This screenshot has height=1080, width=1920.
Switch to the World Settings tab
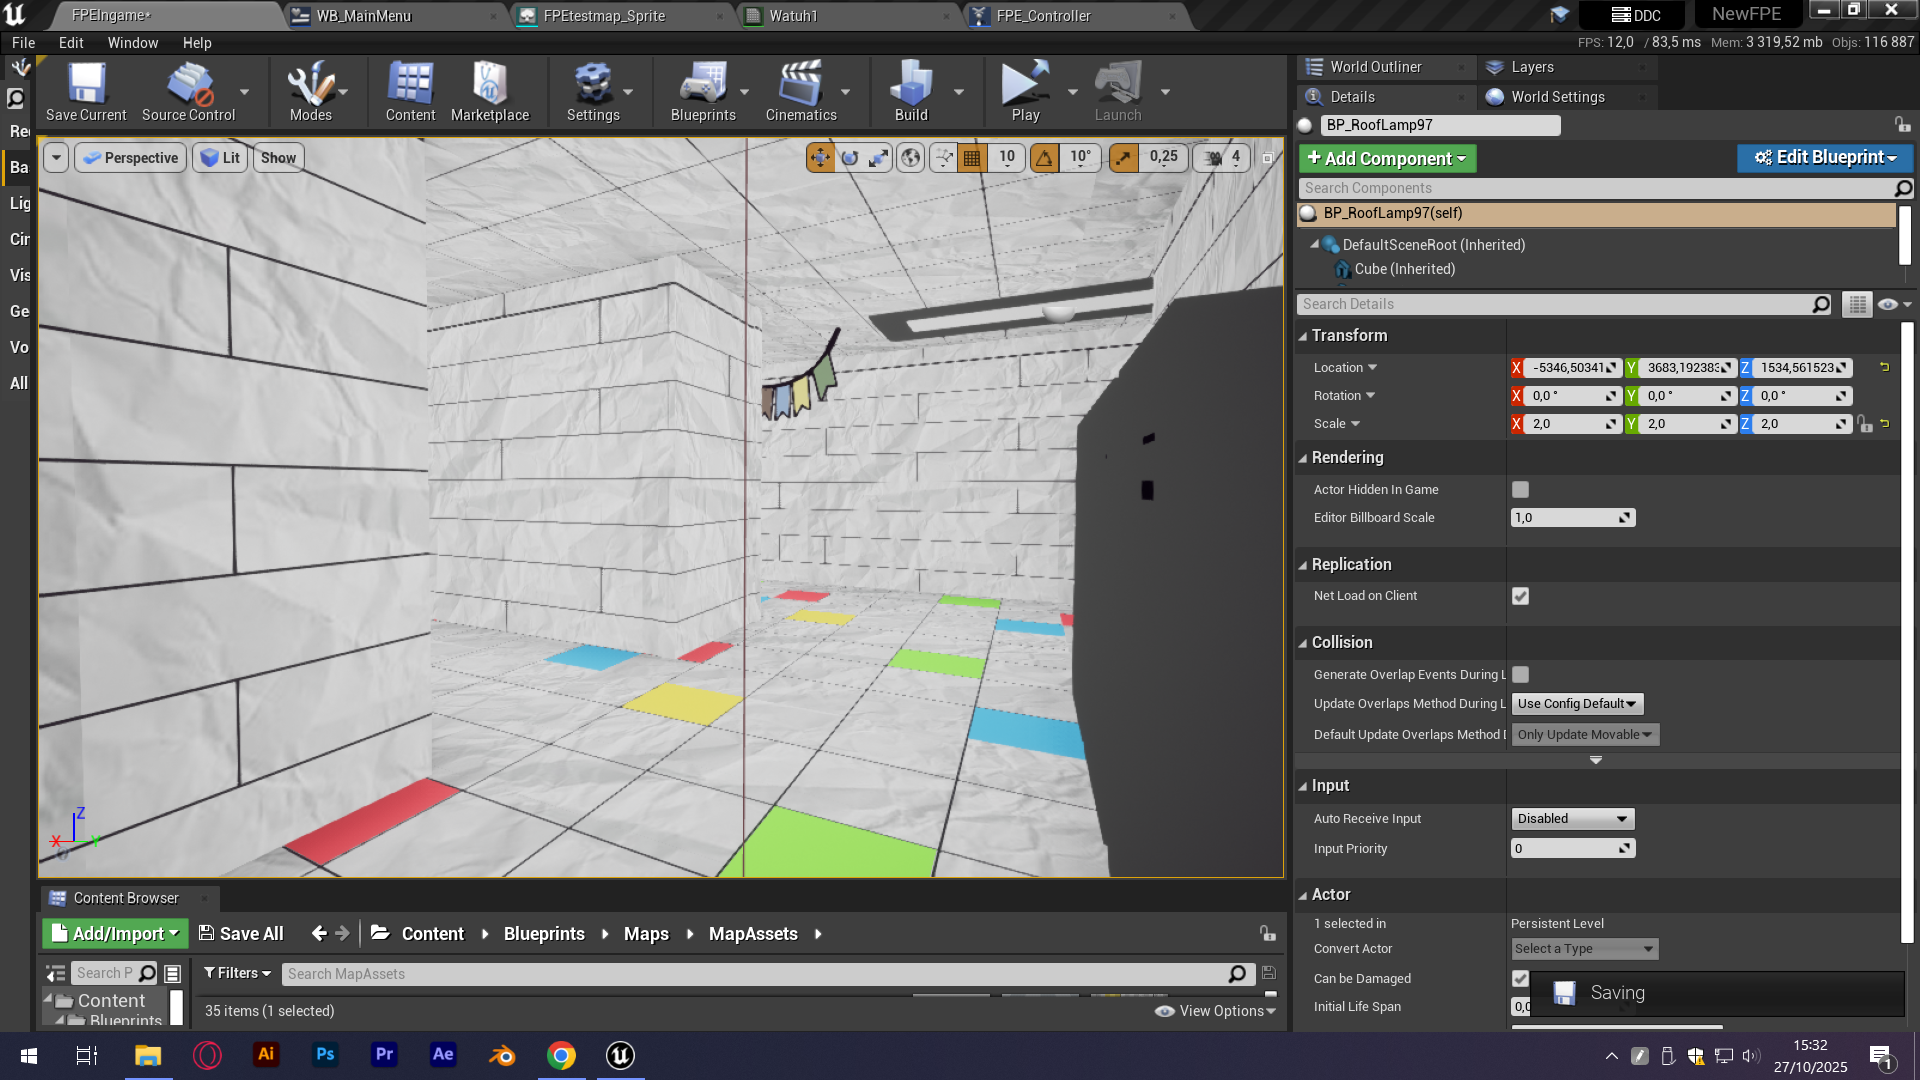tap(1557, 97)
